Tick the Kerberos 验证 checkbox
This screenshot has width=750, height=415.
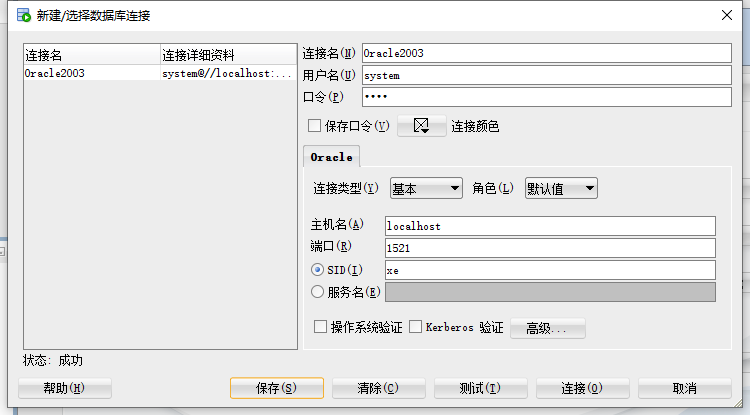416,327
